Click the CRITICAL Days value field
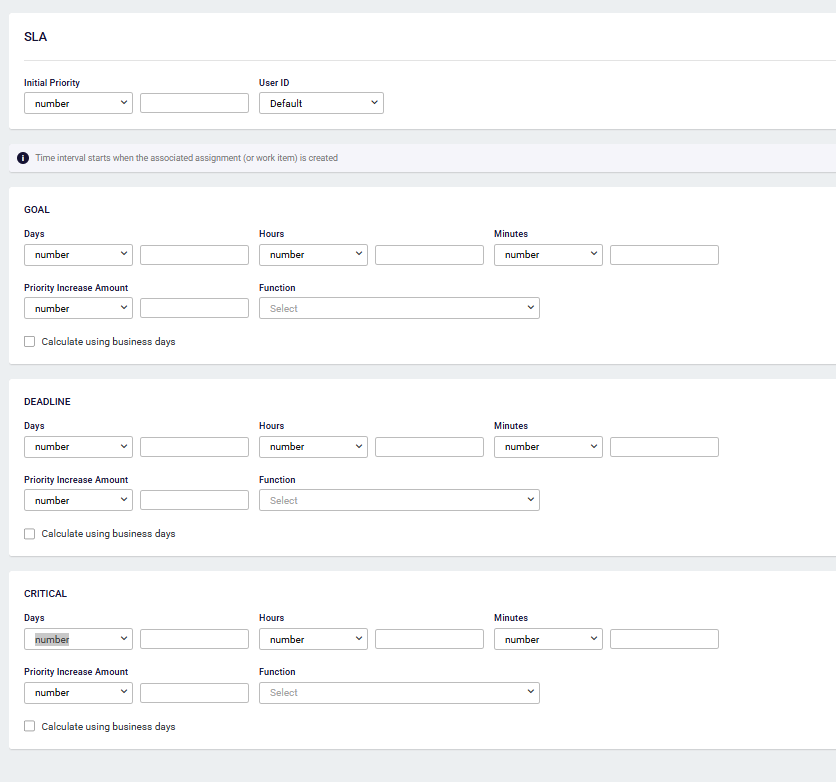 (195, 639)
